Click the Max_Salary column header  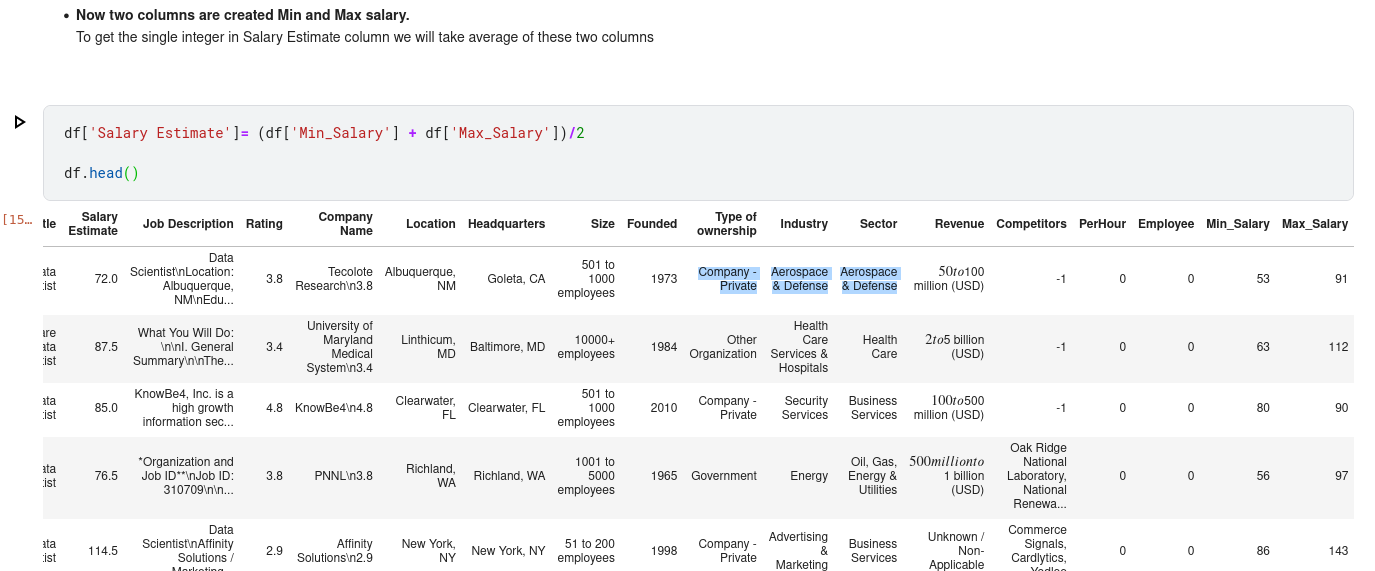tap(1314, 224)
